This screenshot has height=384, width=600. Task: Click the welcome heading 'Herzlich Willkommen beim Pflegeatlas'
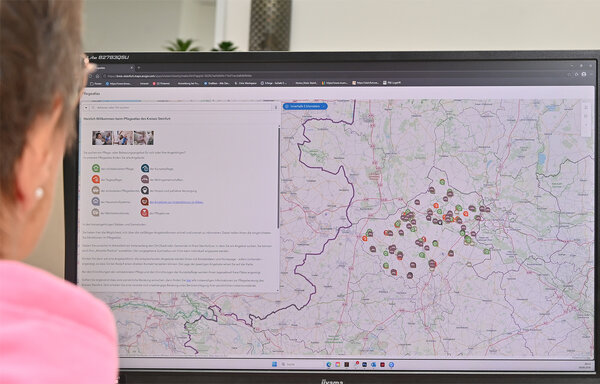(127, 119)
